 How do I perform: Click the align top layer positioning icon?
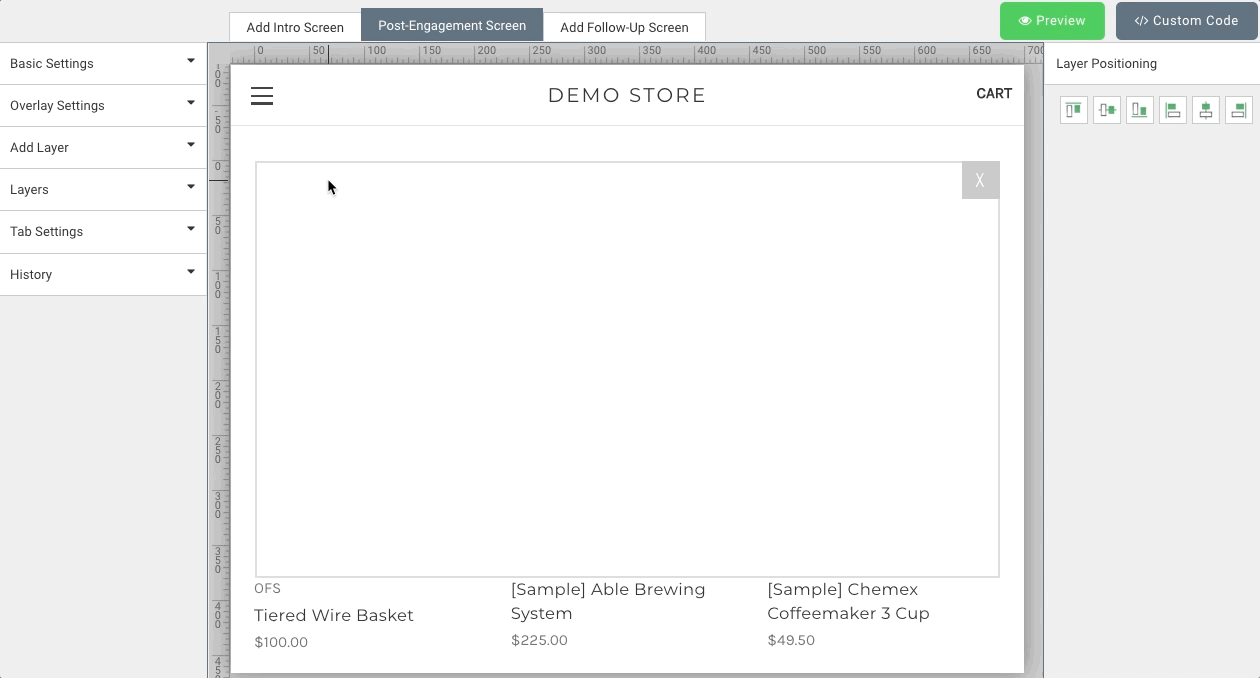1074,110
